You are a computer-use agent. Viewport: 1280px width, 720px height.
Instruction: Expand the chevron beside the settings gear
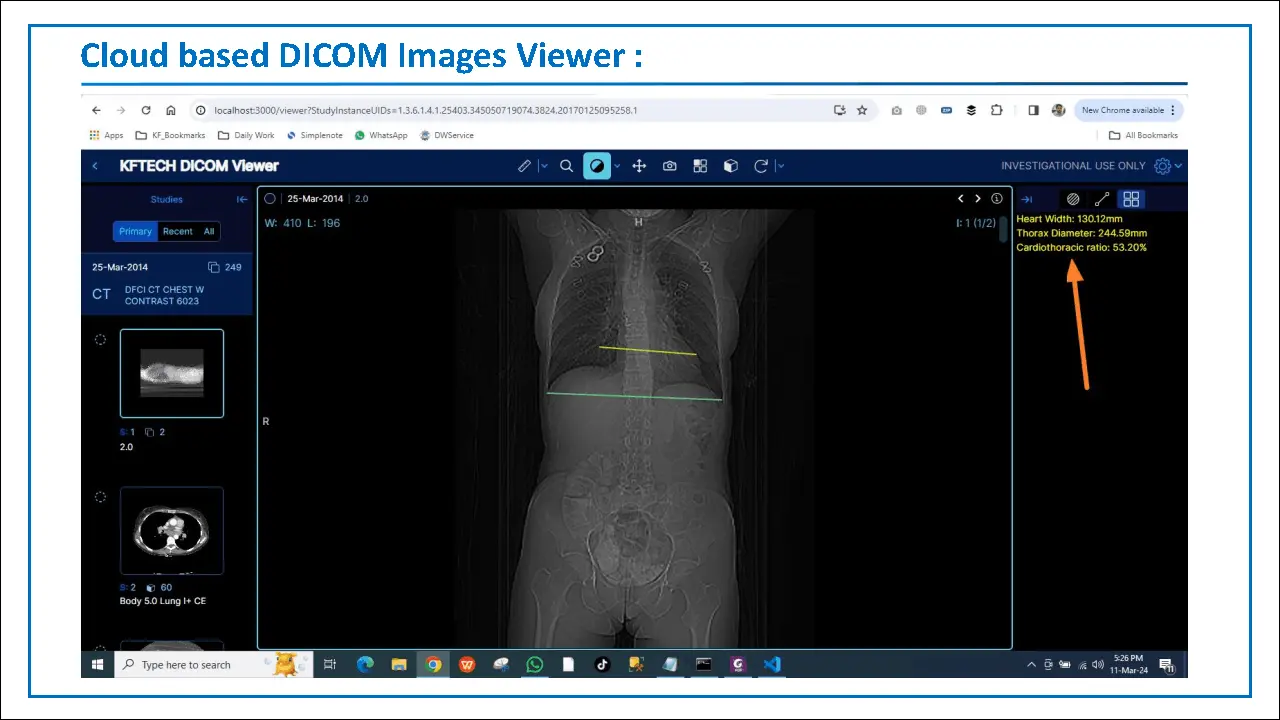pyautogui.click(x=1178, y=166)
